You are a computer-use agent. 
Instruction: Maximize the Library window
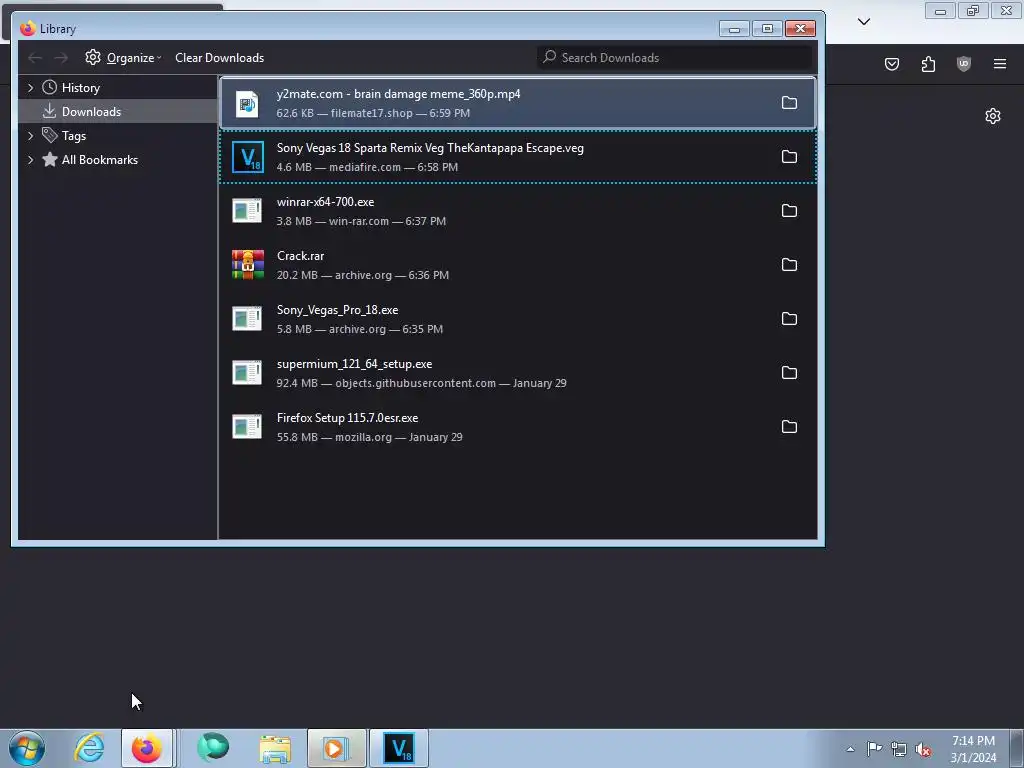(x=767, y=29)
